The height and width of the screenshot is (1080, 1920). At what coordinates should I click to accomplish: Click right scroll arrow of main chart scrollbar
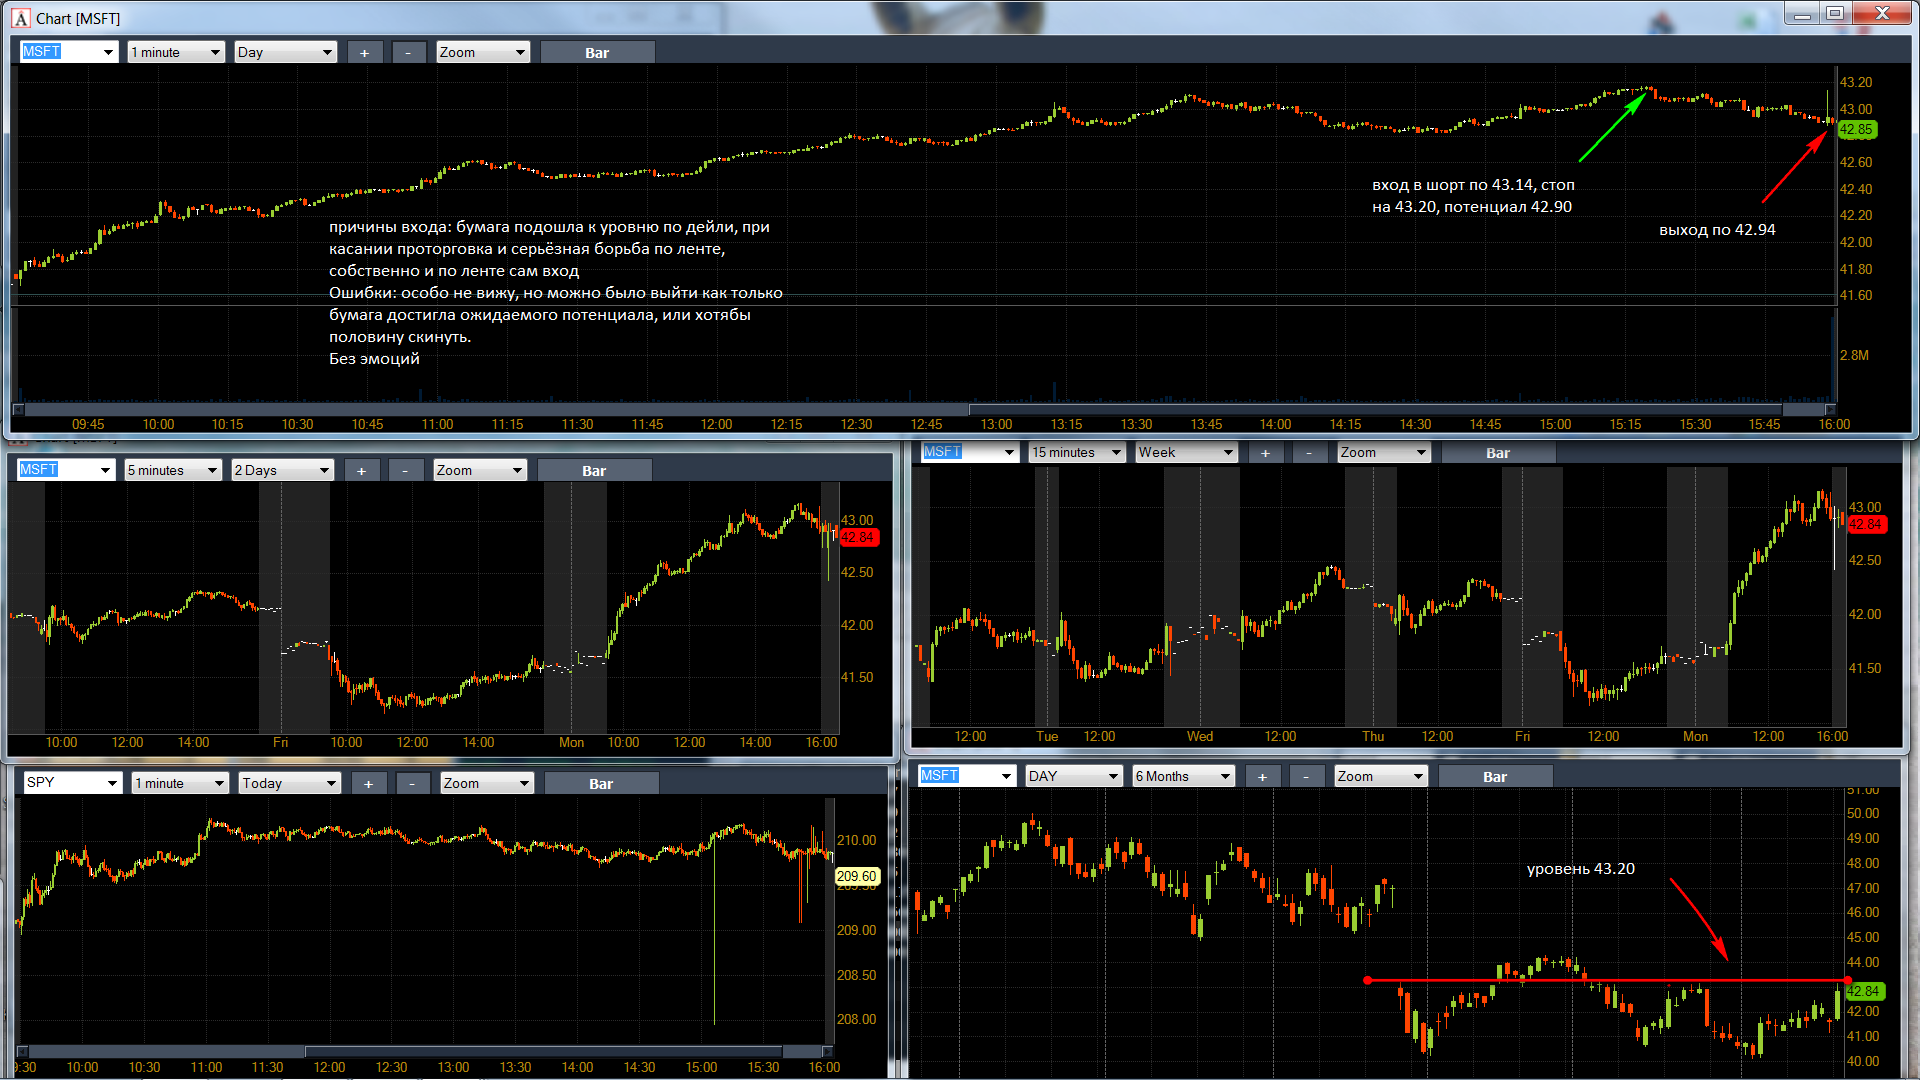[1831, 409]
